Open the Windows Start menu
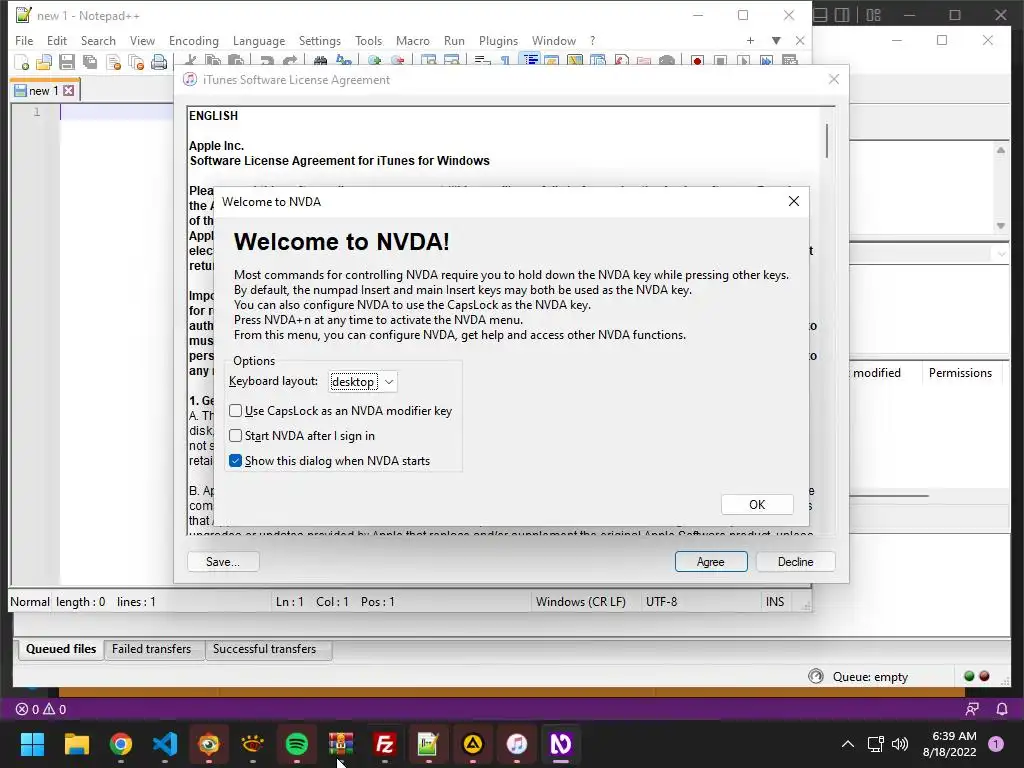The height and width of the screenshot is (768, 1024). [x=32, y=744]
